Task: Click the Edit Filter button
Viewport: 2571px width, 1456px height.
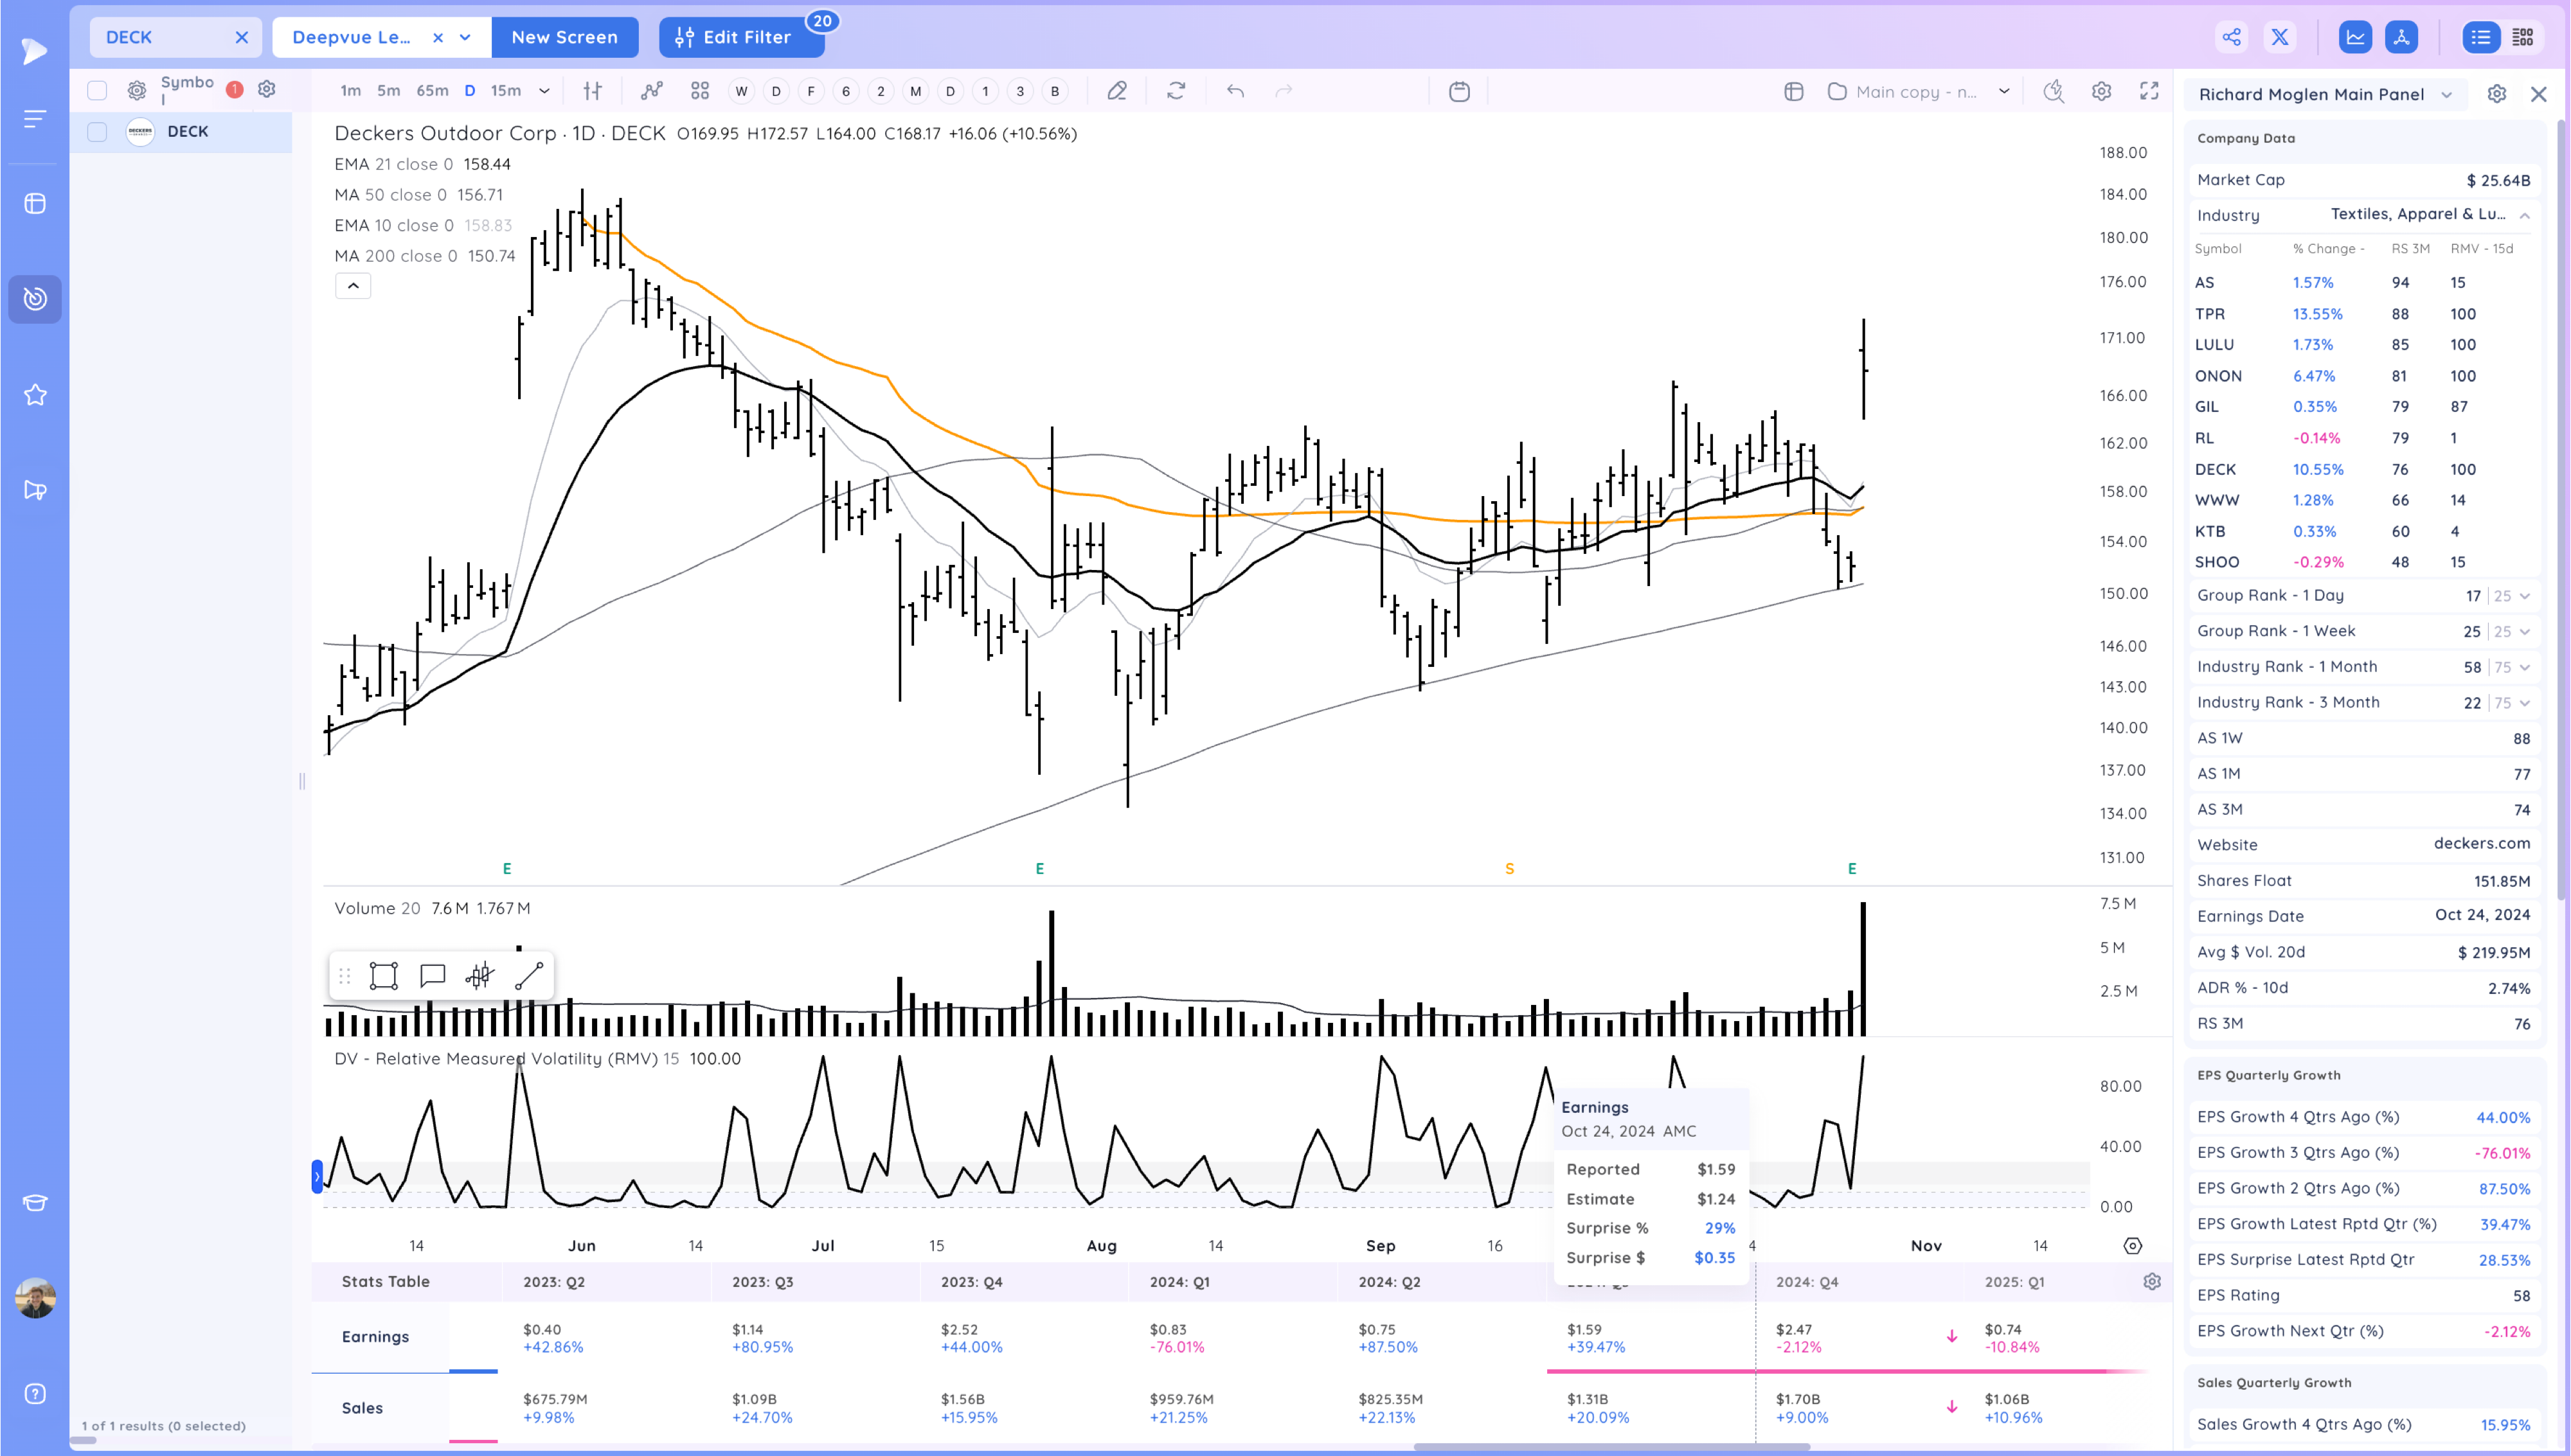Action: pos(734,37)
